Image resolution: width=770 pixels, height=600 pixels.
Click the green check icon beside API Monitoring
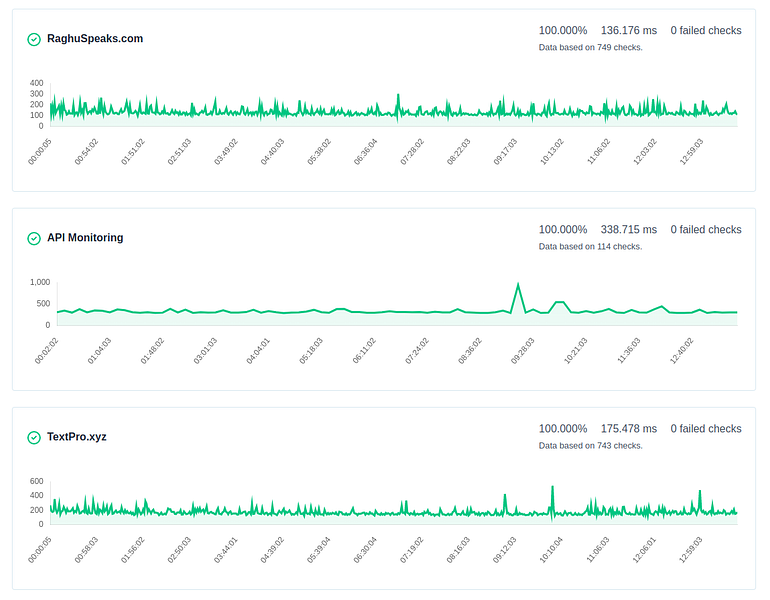[x=34, y=238]
